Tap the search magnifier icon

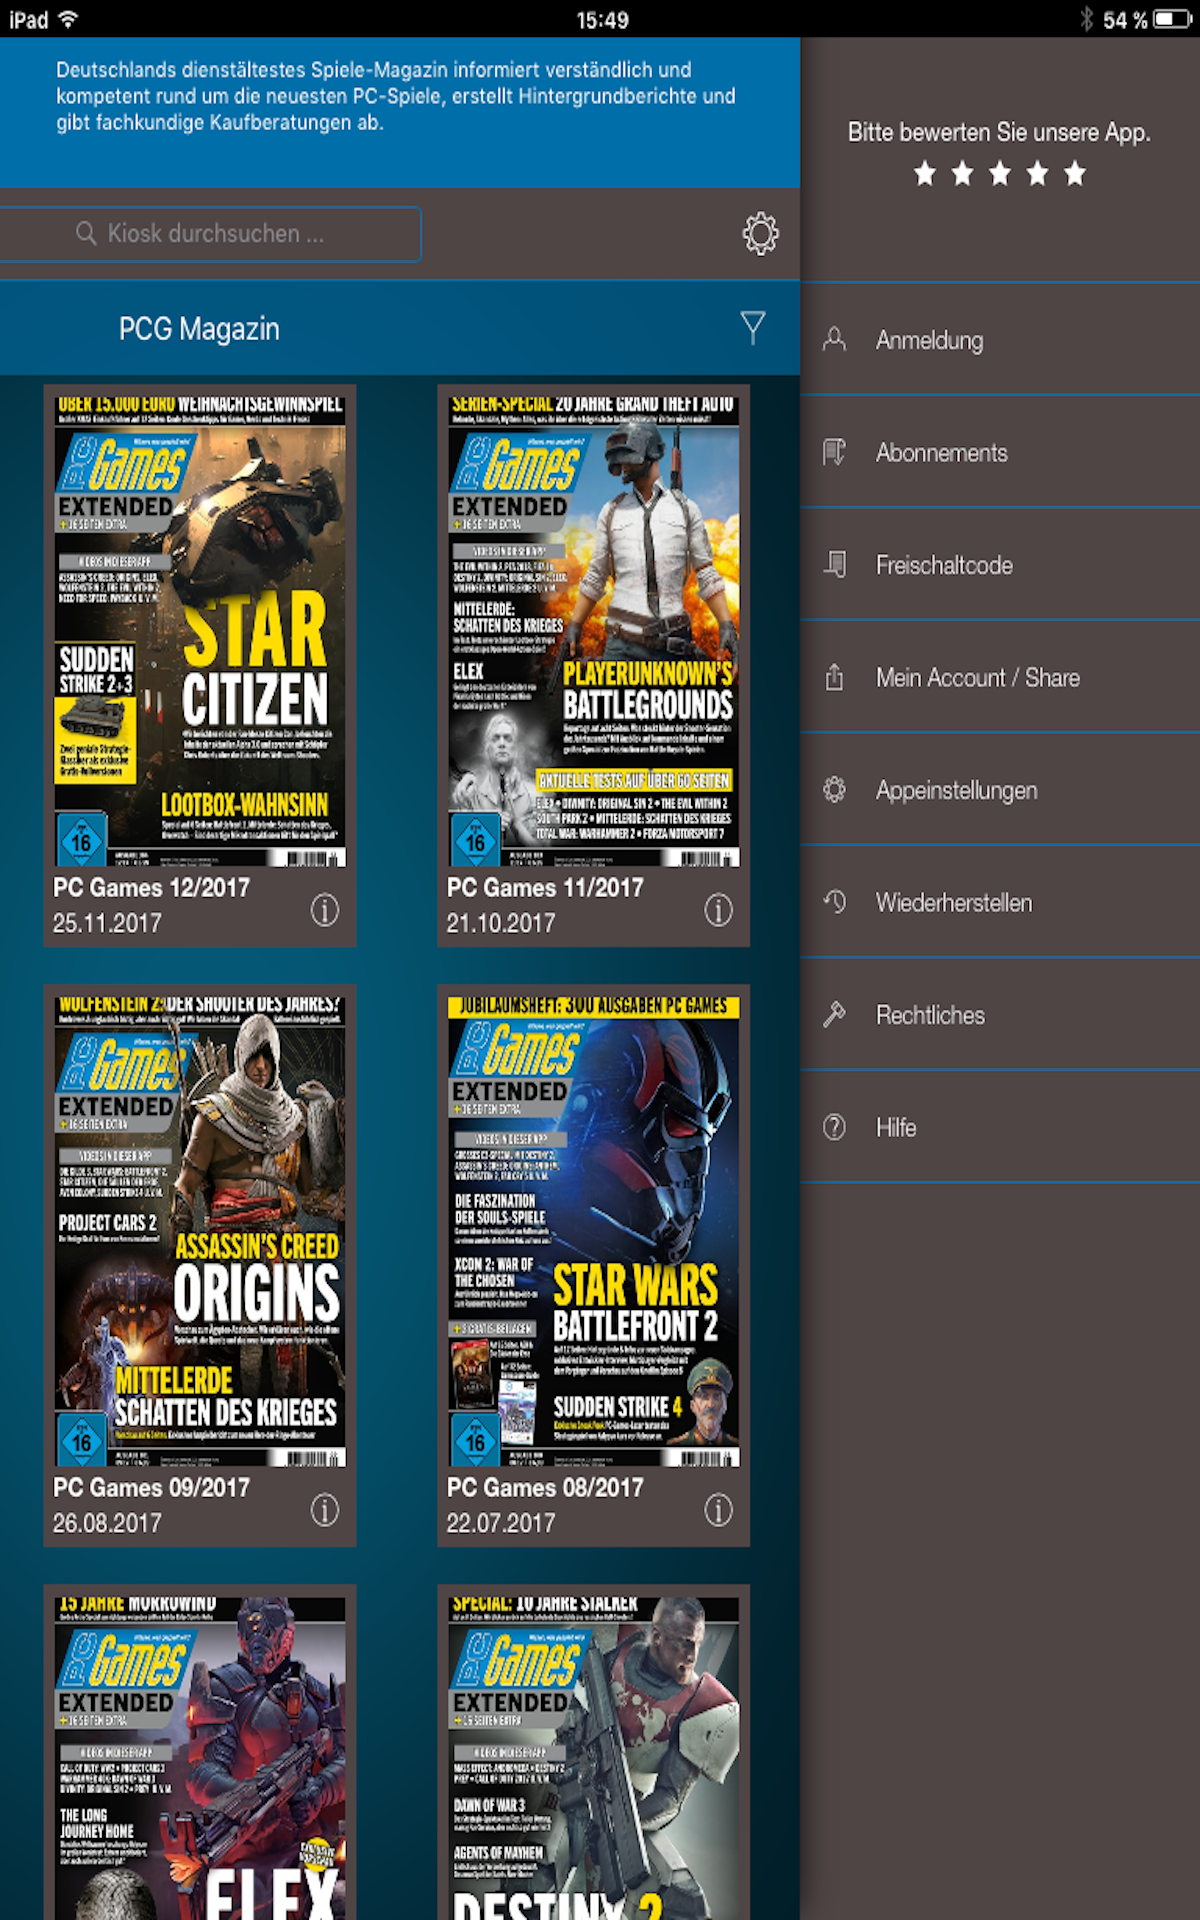86,233
